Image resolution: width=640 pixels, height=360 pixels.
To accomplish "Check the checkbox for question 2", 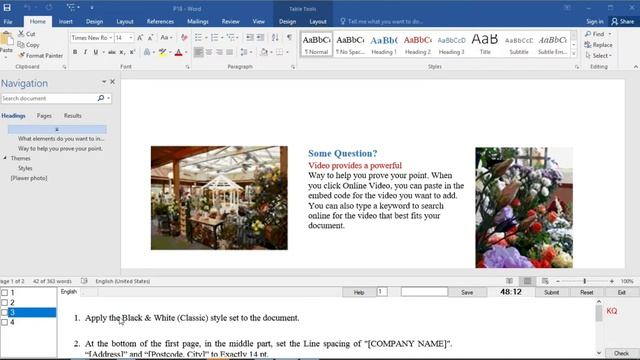I will pos(4,302).
